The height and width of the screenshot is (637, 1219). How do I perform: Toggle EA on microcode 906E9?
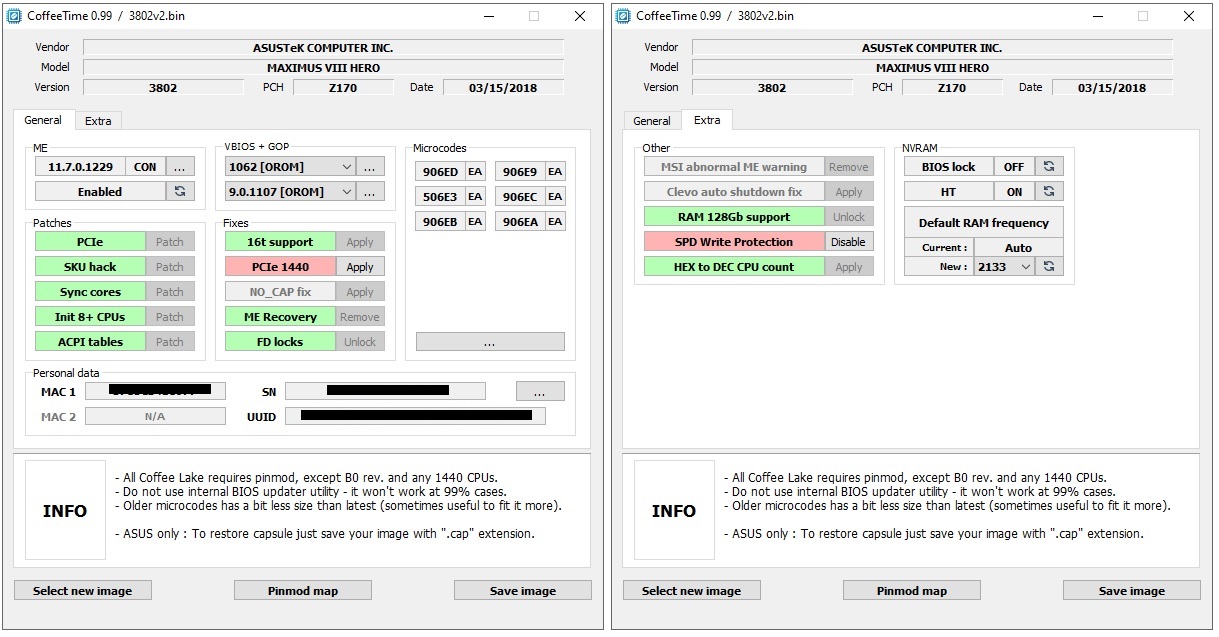[x=555, y=171]
